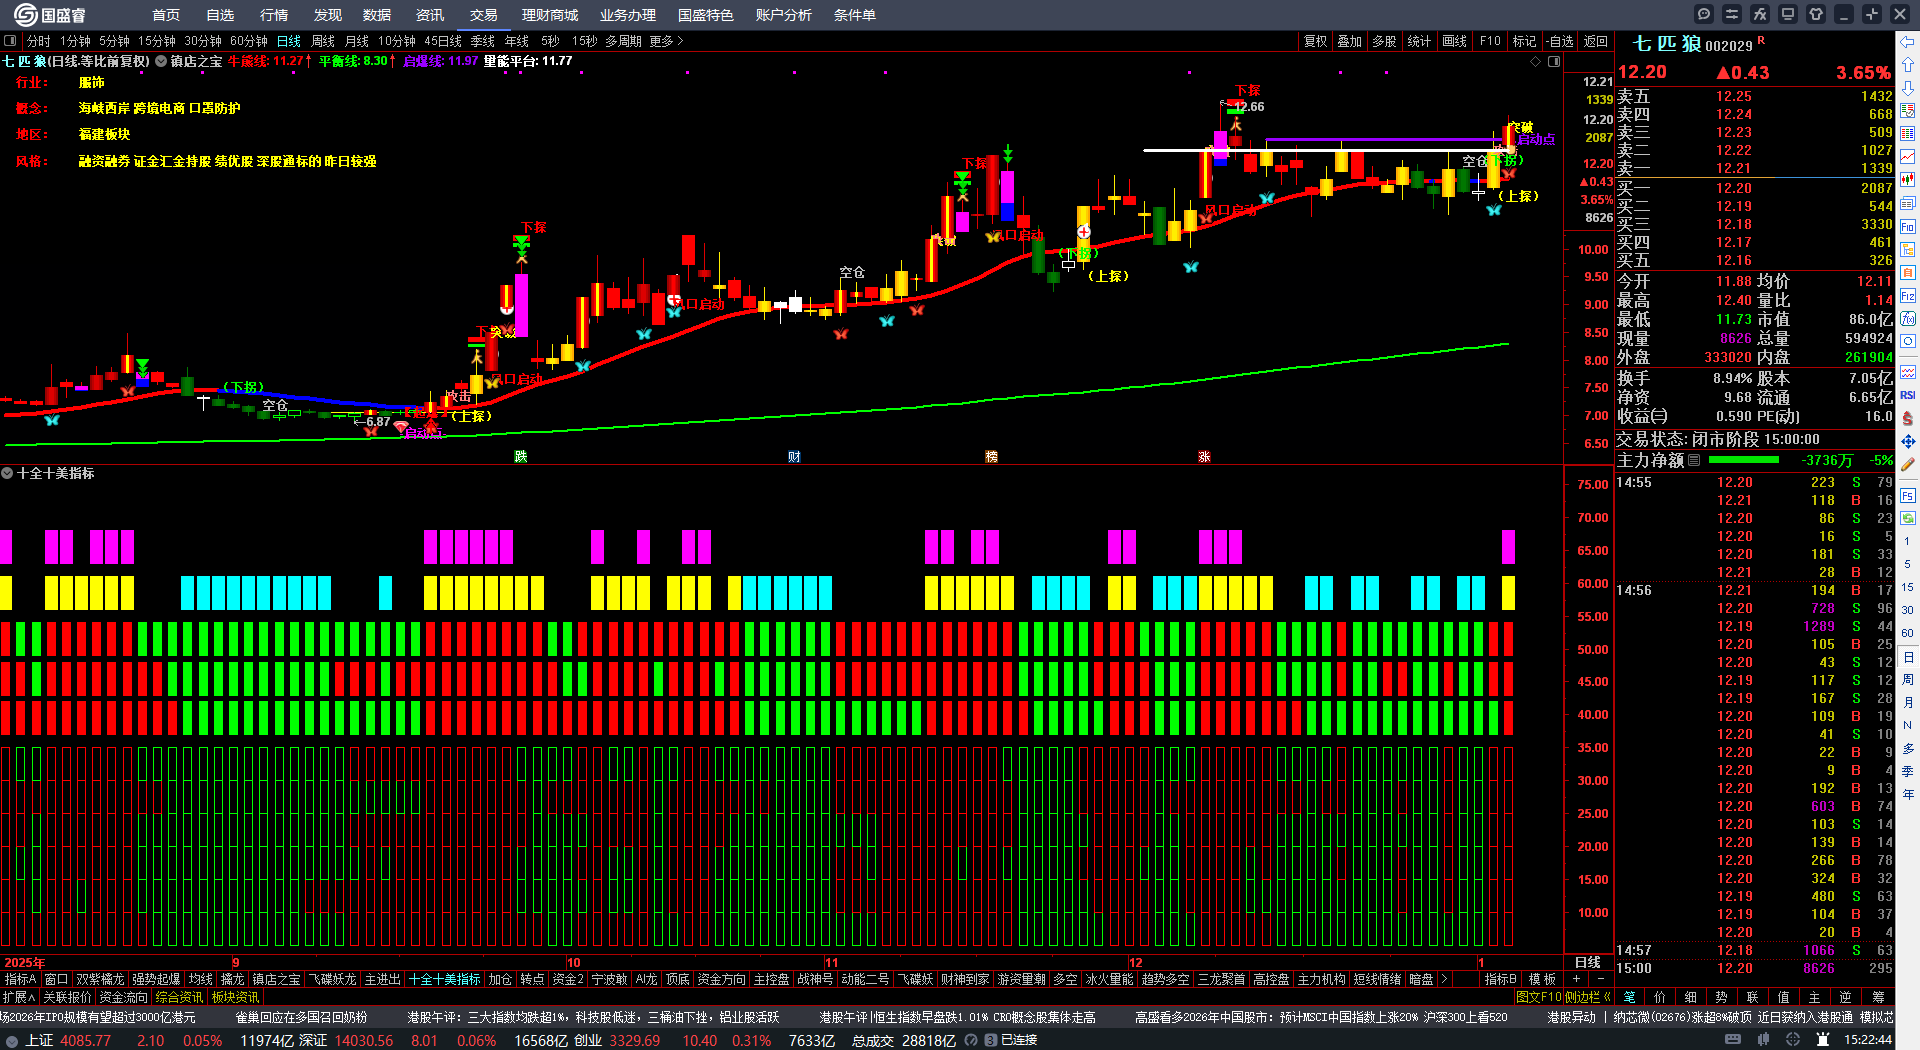
Task: Open the hierarchy tree icon in sidebar
Action: click(x=1908, y=249)
